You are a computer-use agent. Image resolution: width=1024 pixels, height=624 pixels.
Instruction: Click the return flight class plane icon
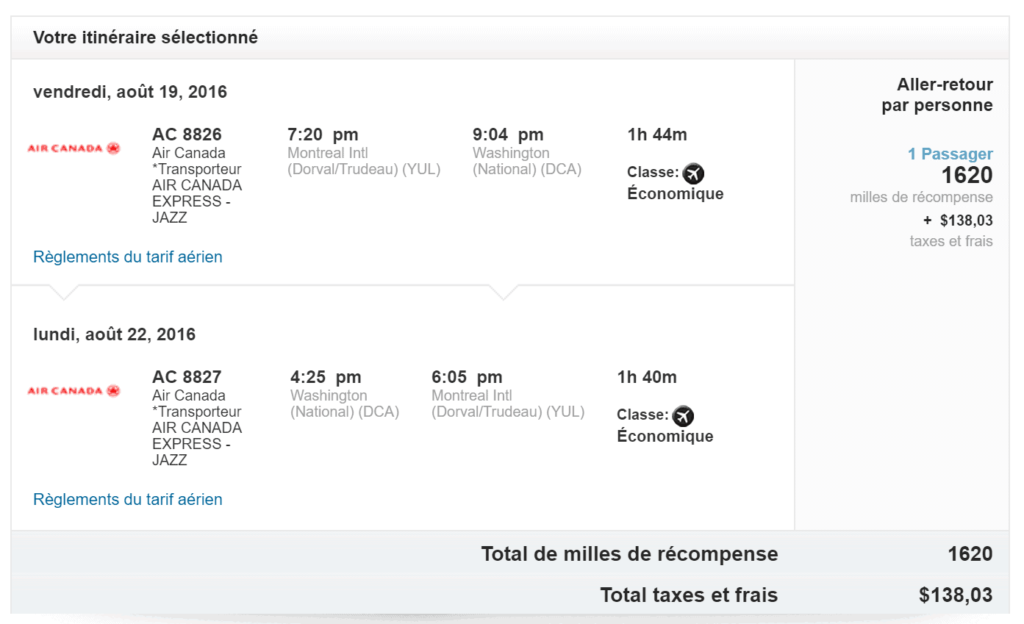click(683, 416)
